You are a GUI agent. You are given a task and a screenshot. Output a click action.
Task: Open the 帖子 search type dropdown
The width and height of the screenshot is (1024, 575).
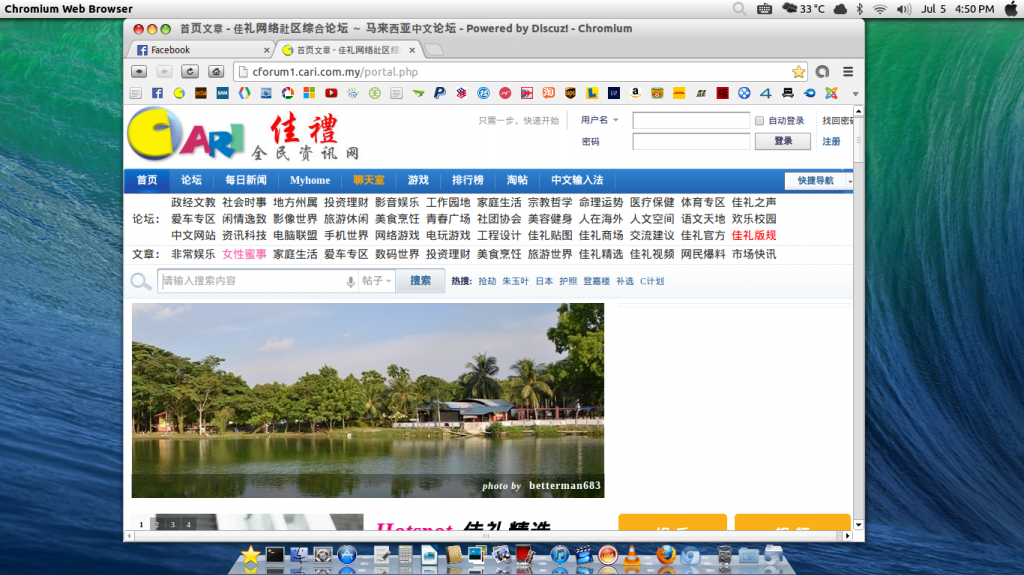tap(377, 281)
